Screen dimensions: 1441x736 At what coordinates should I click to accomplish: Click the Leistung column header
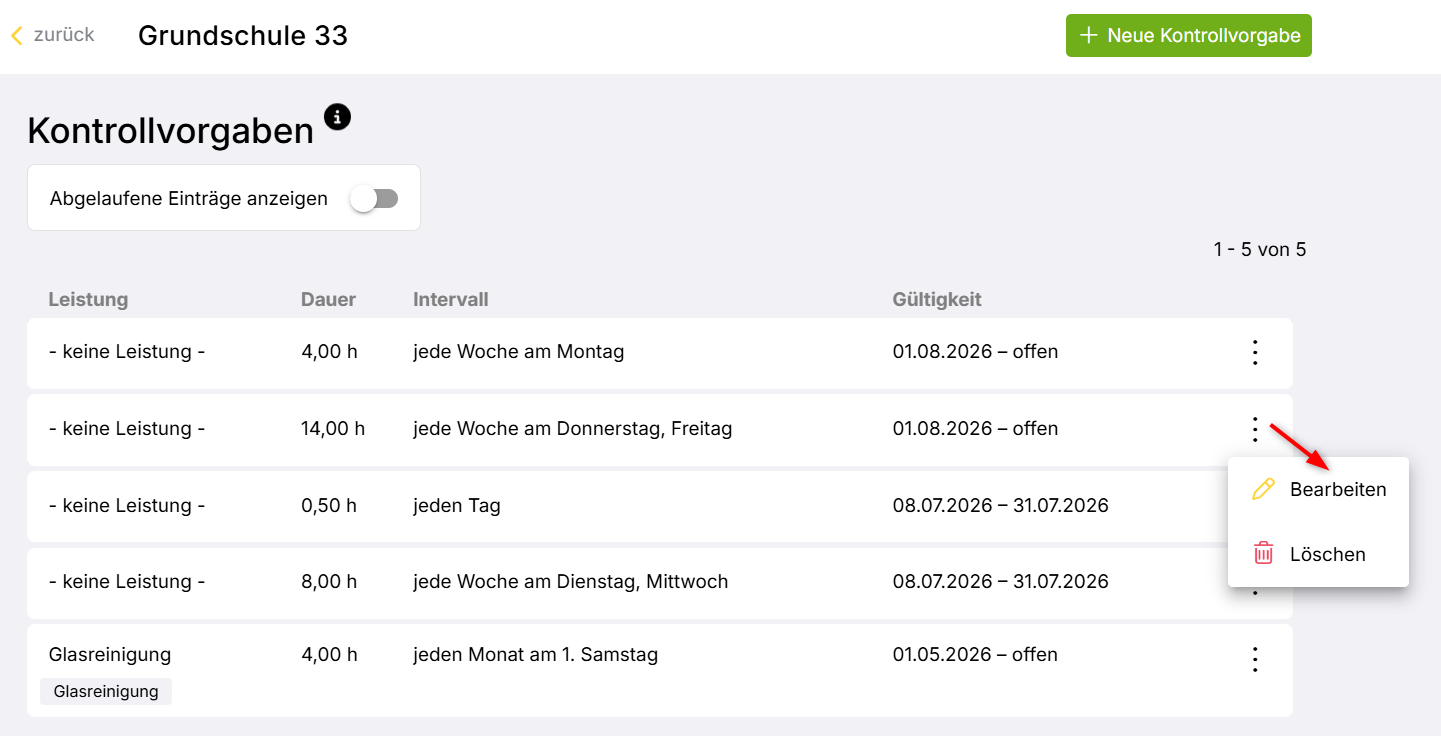(88, 299)
